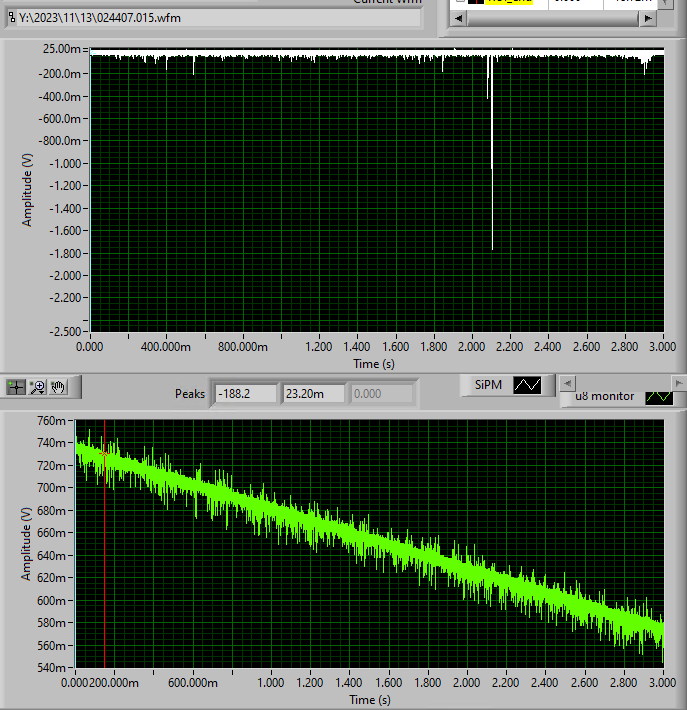687x710 pixels.
Task: Click the Peaks field showing 23.20m
Action: click(x=313, y=393)
